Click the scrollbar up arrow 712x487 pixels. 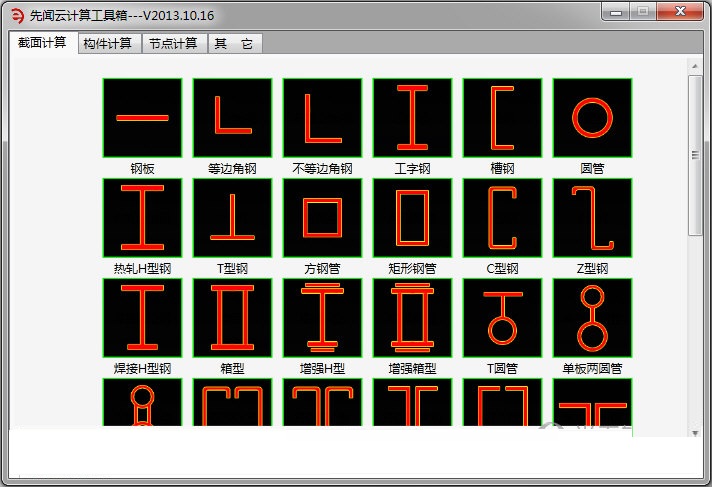point(695,66)
